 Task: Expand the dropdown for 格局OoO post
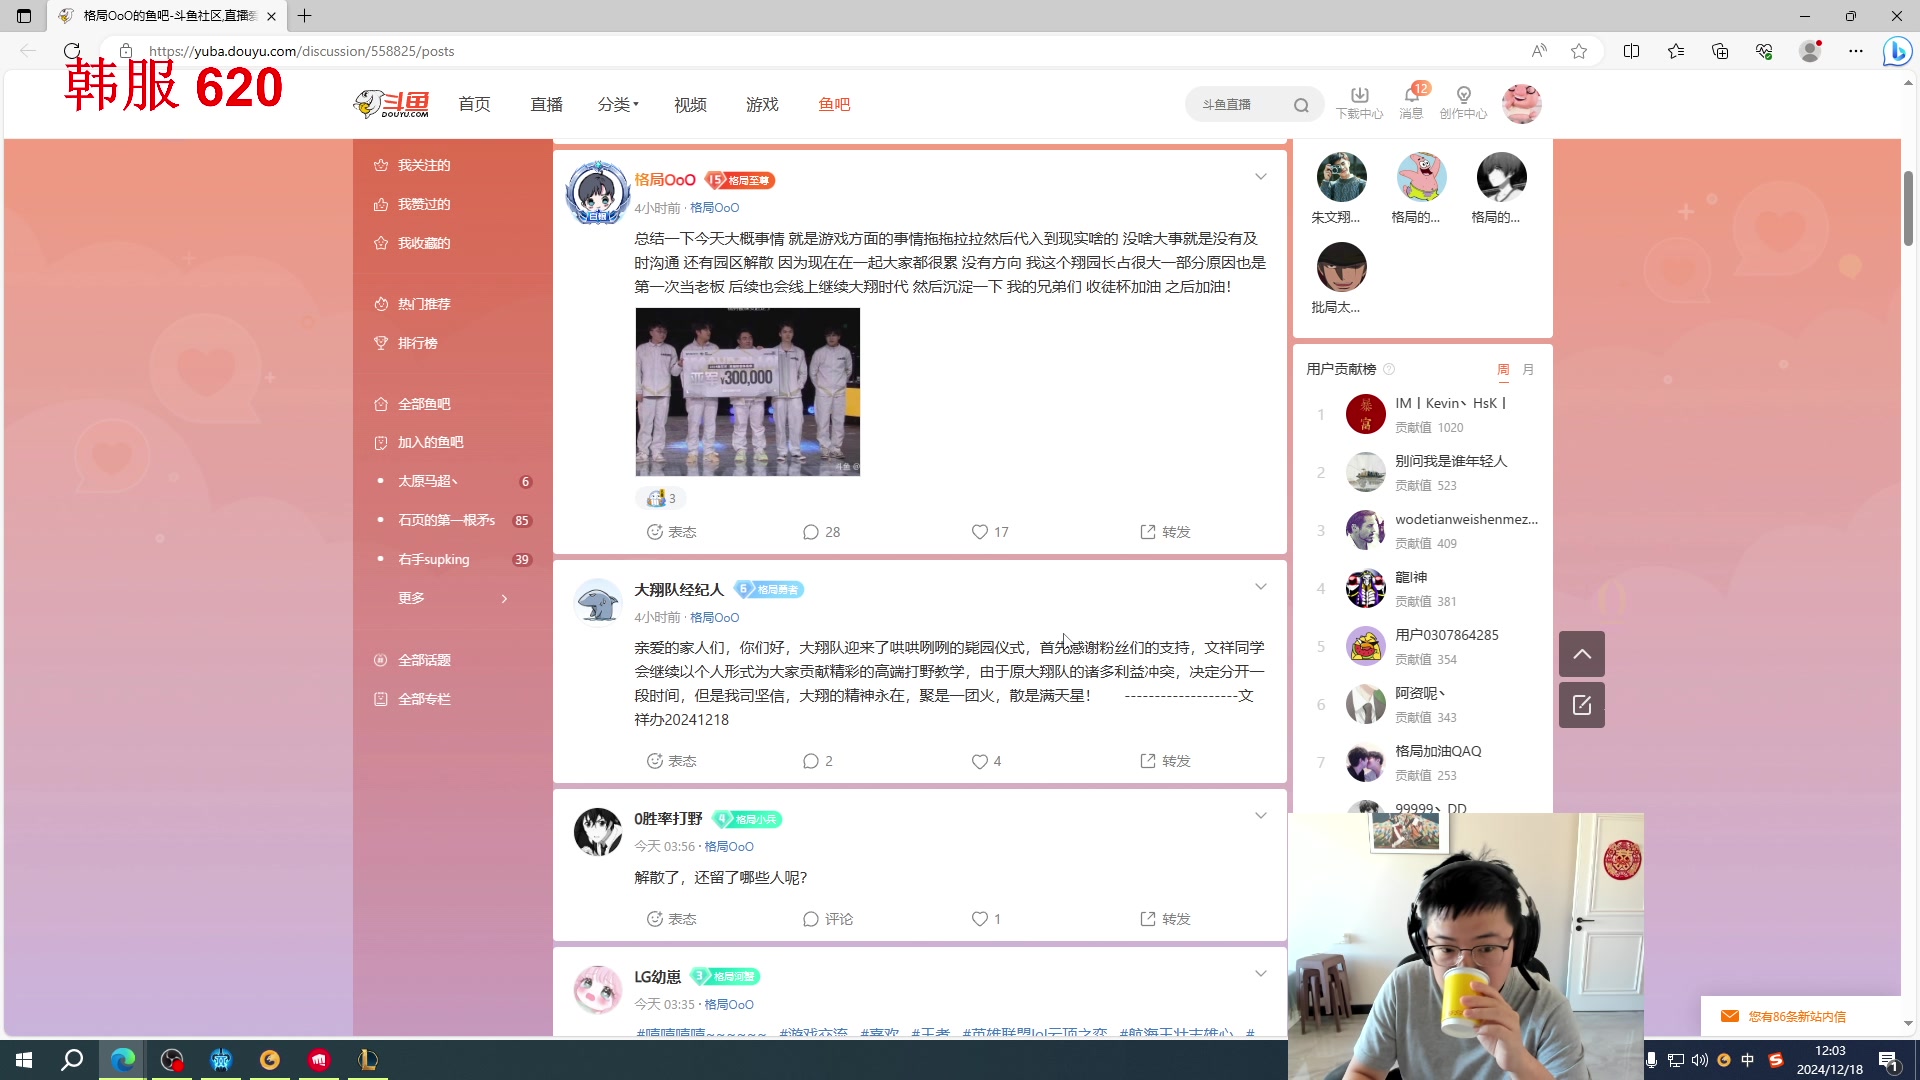point(1259,177)
